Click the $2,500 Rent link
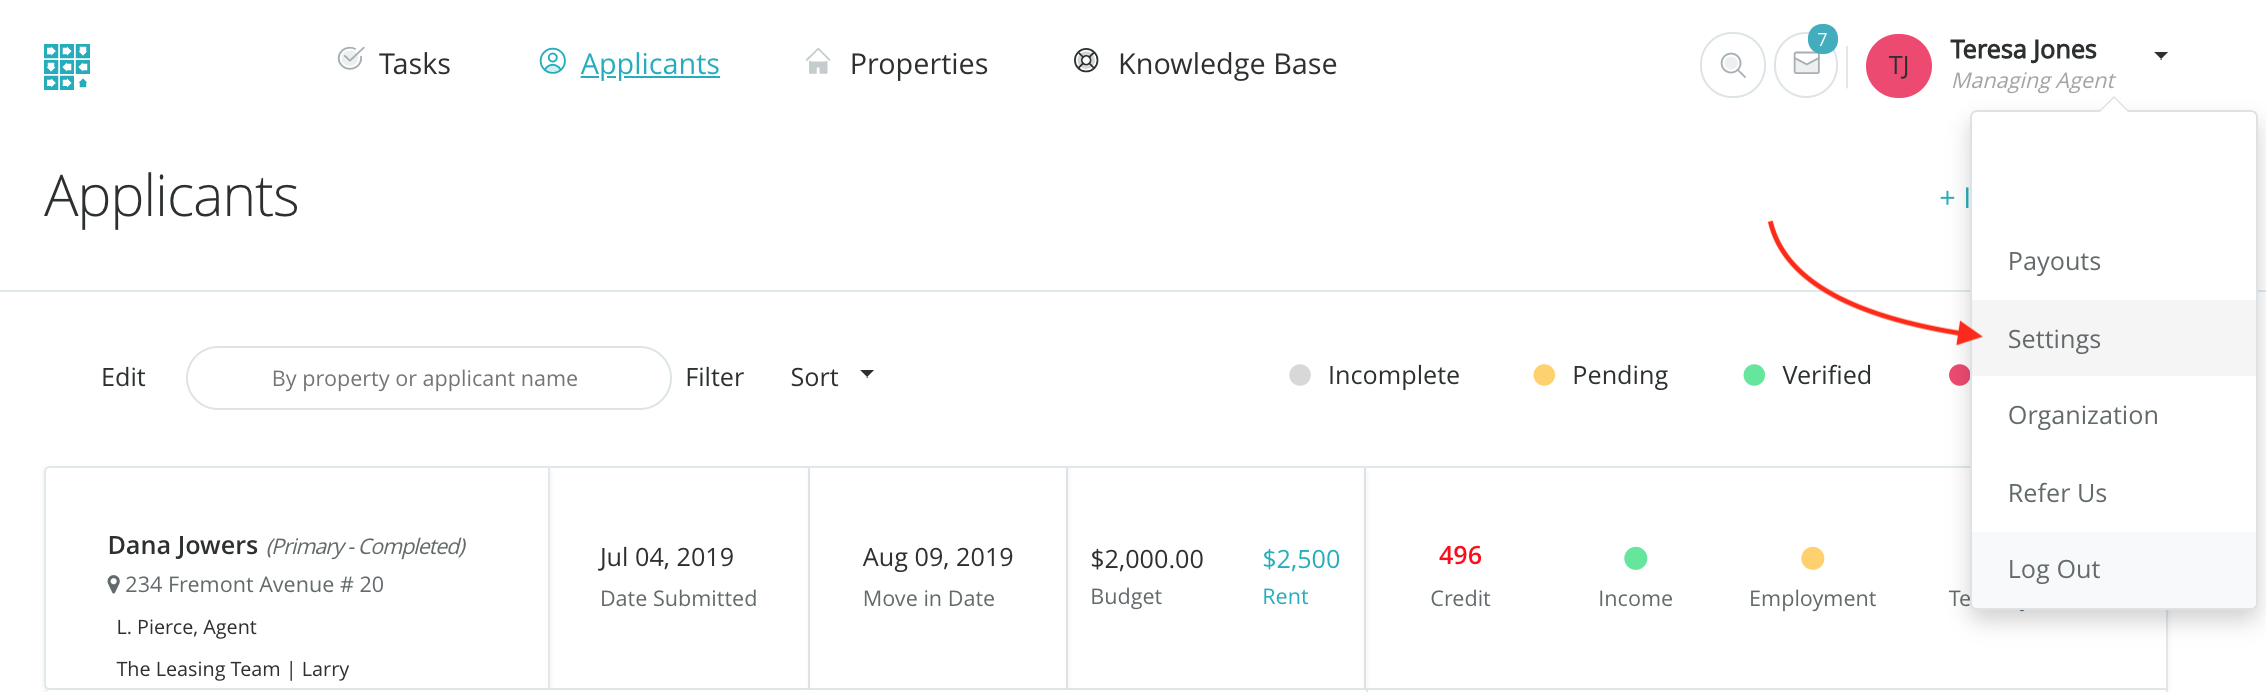 (x=1300, y=559)
